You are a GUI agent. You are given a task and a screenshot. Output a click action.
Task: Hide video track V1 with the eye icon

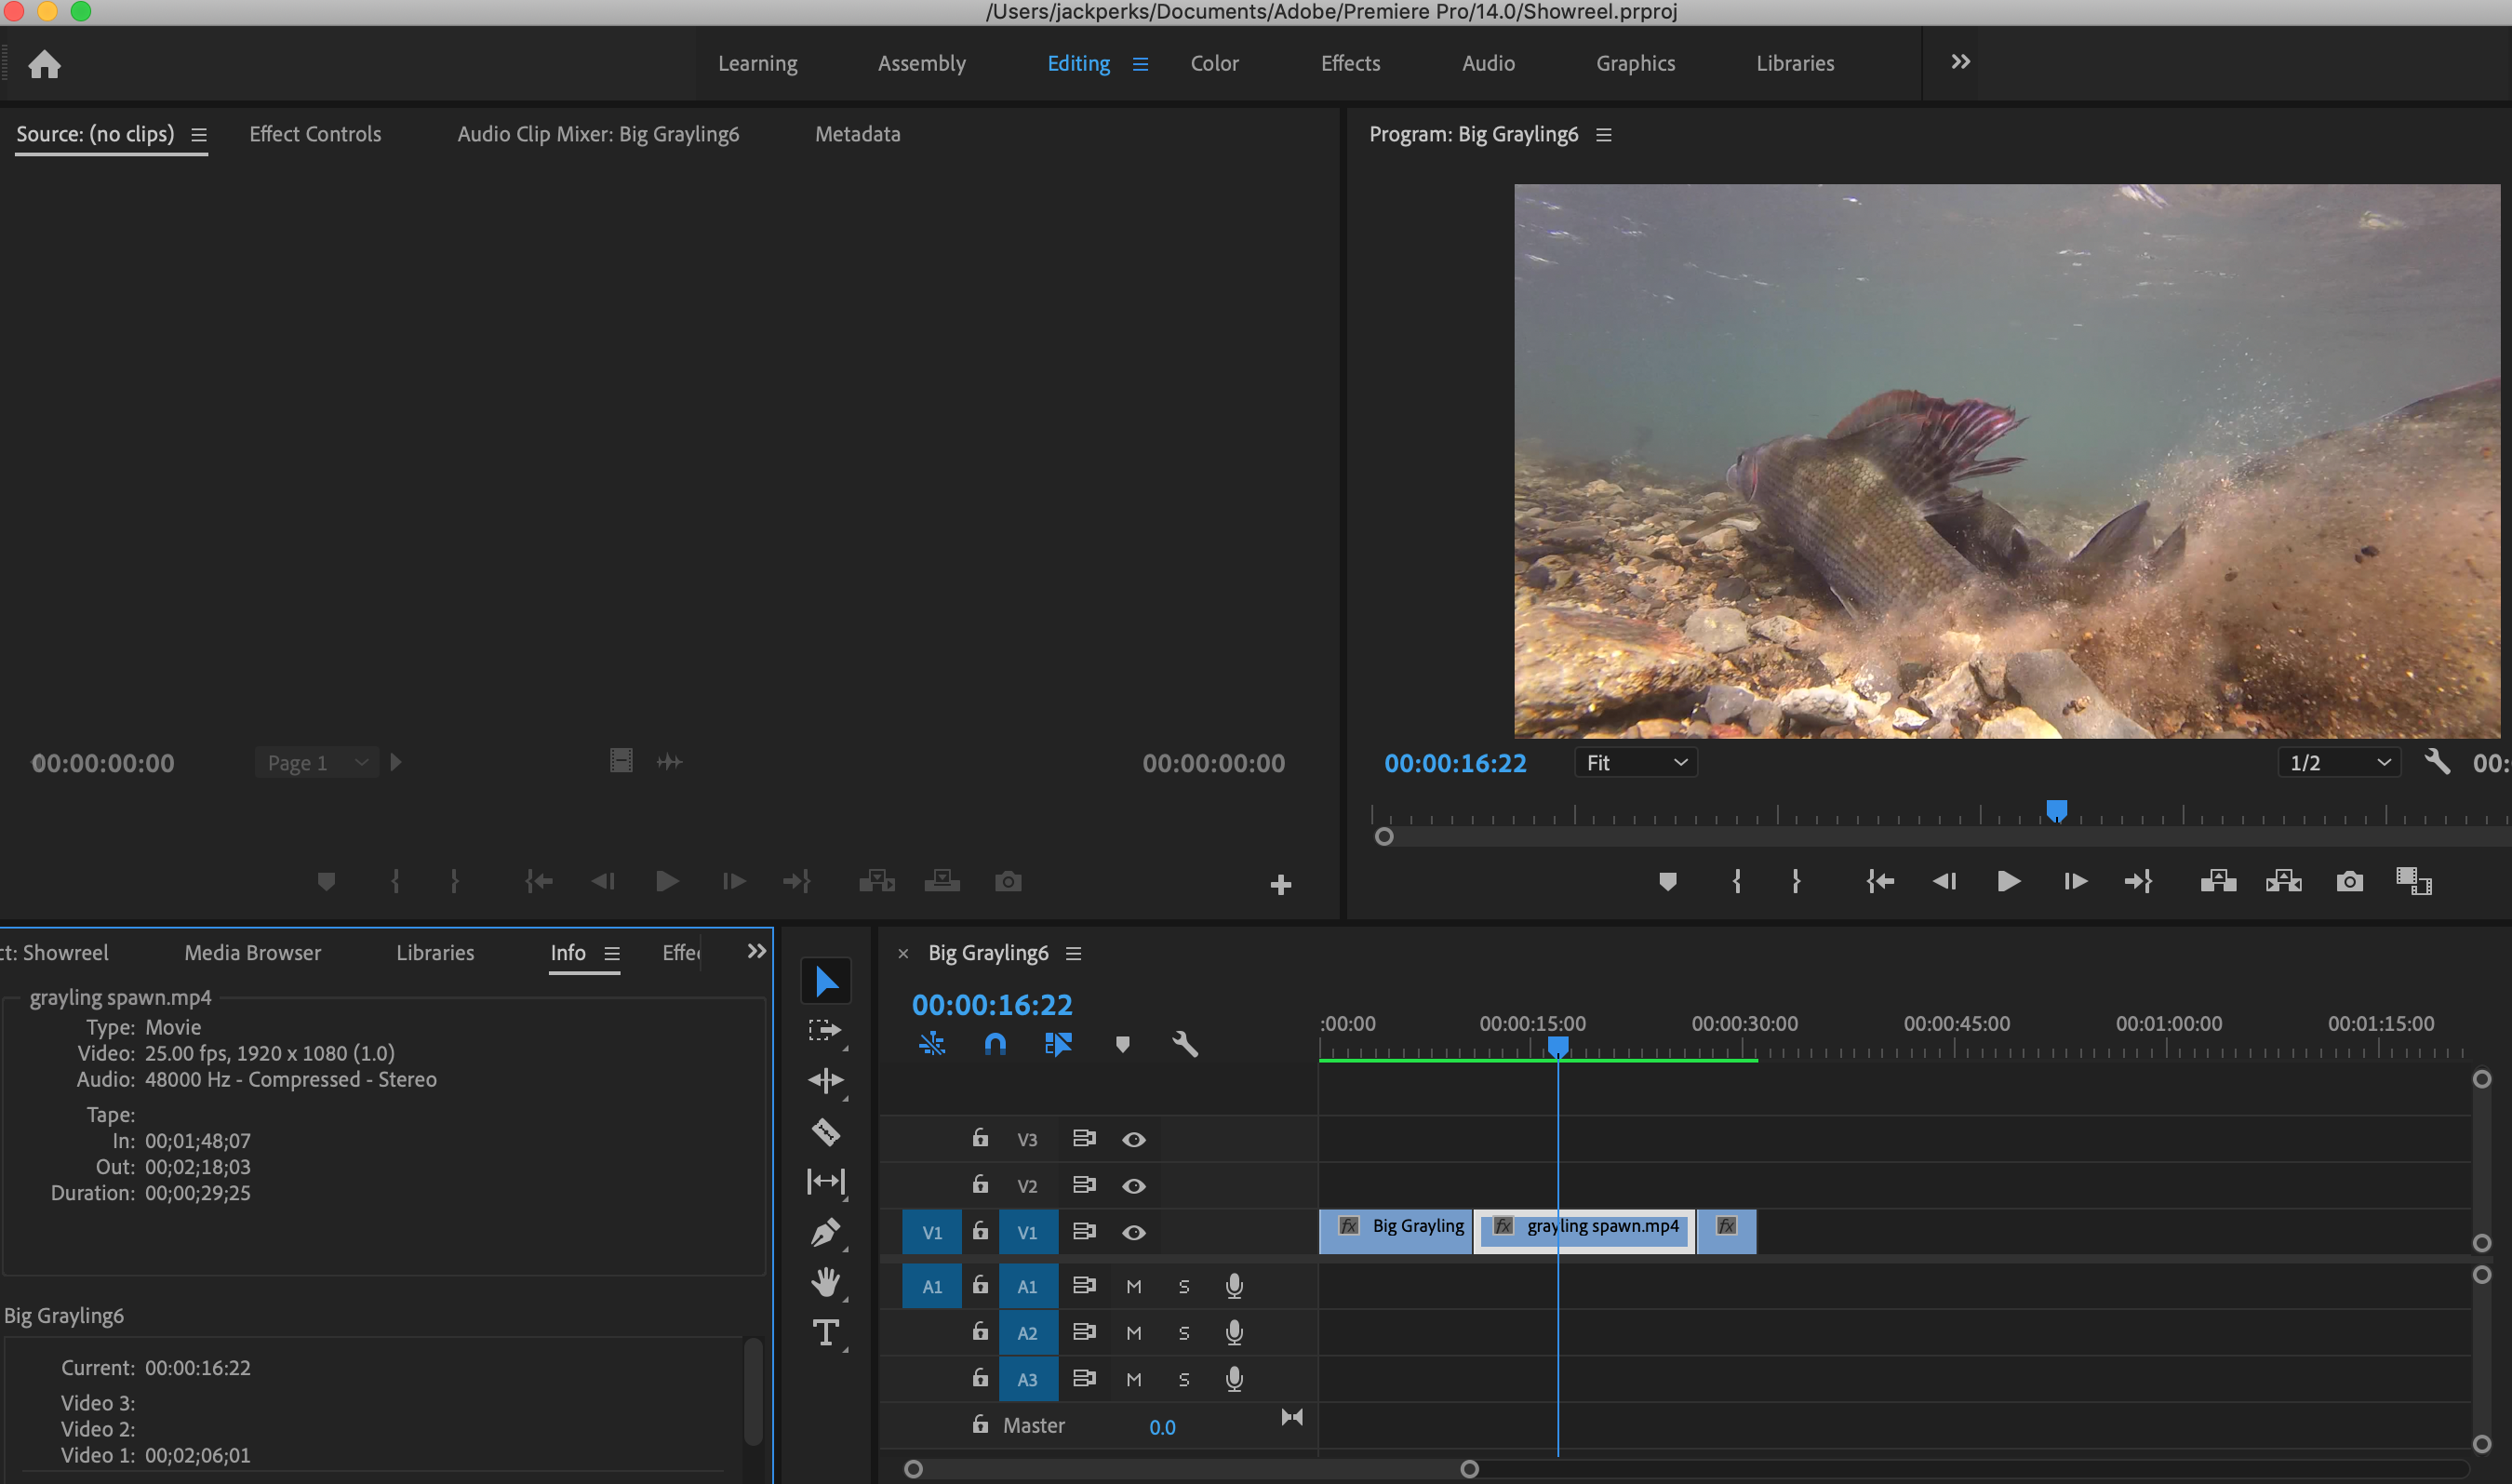tap(1133, 1231)
